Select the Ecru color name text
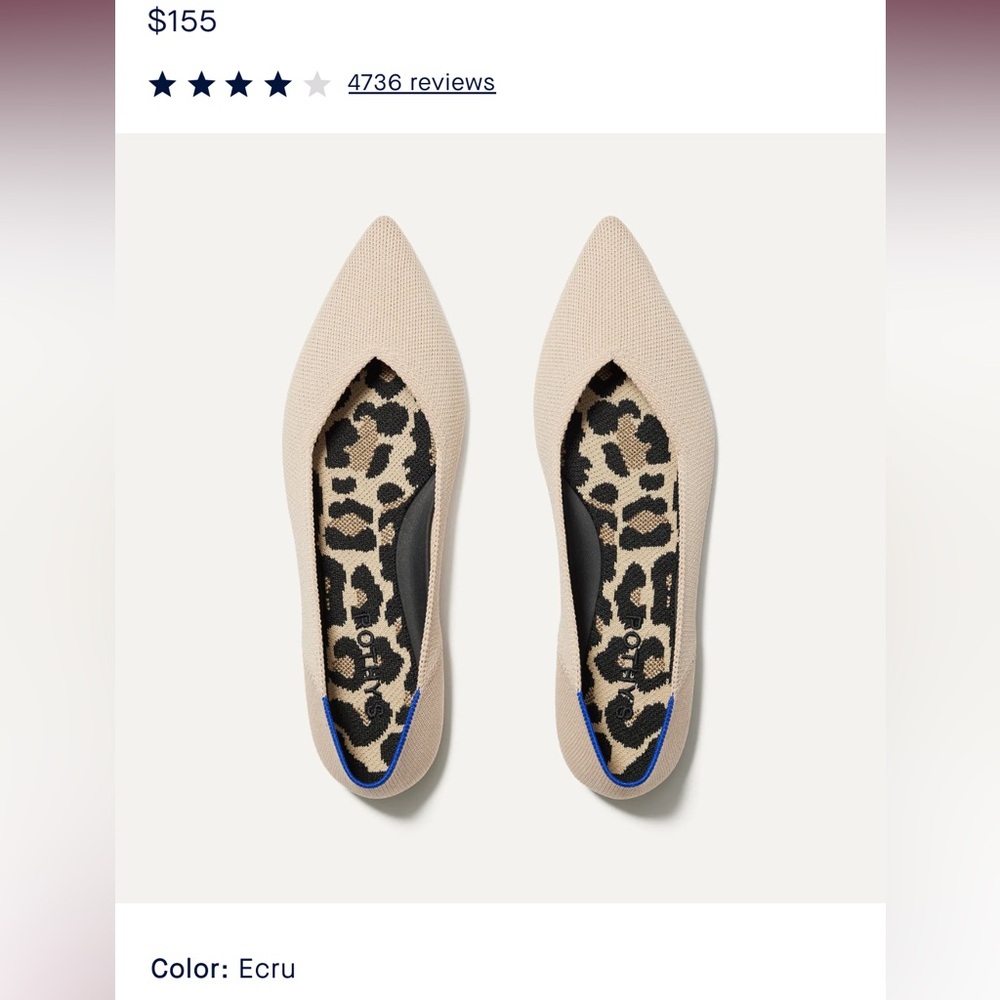This screenshot has height=1000, width=1000. pyautogui.click(x=267, y=968)
